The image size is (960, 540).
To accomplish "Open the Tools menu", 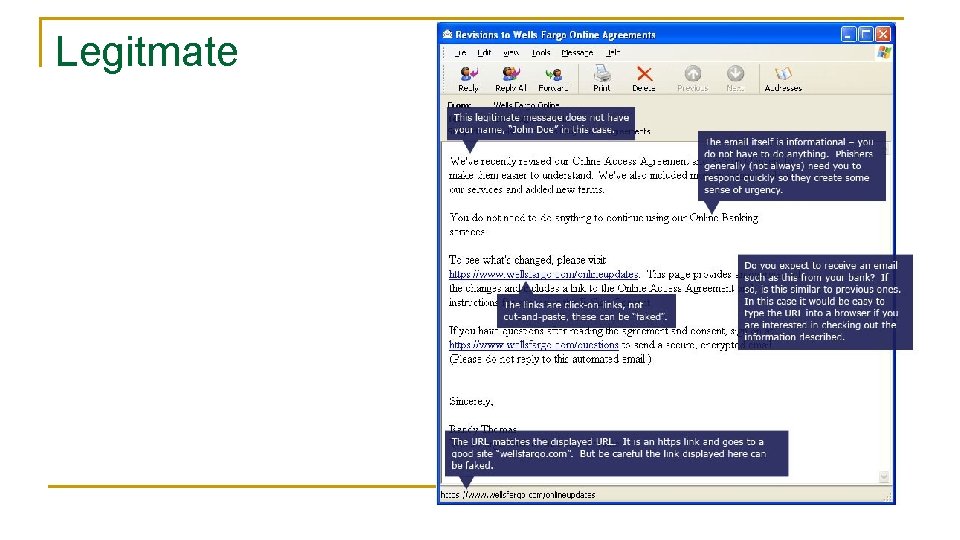I will coord(541,53).
